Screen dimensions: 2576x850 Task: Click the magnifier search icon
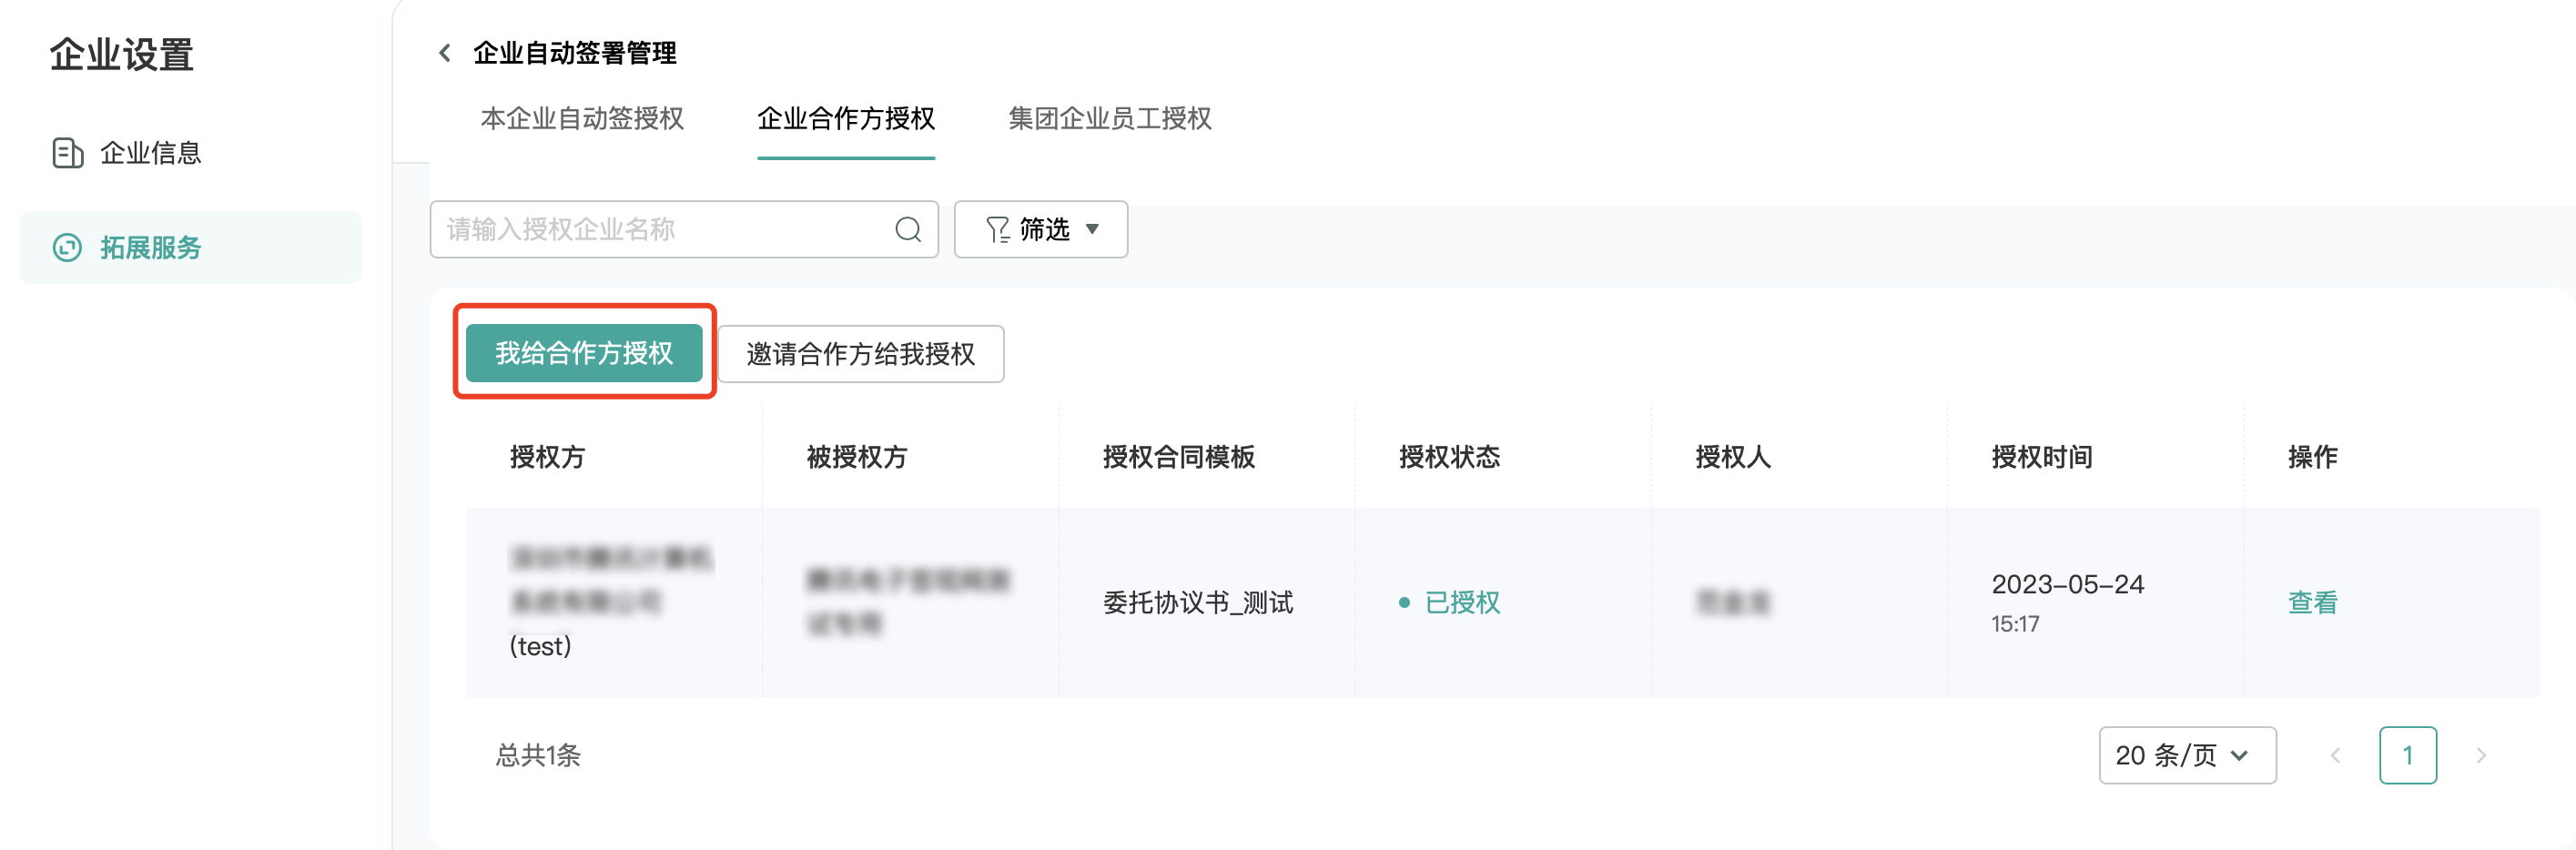(x=908, y=230)
